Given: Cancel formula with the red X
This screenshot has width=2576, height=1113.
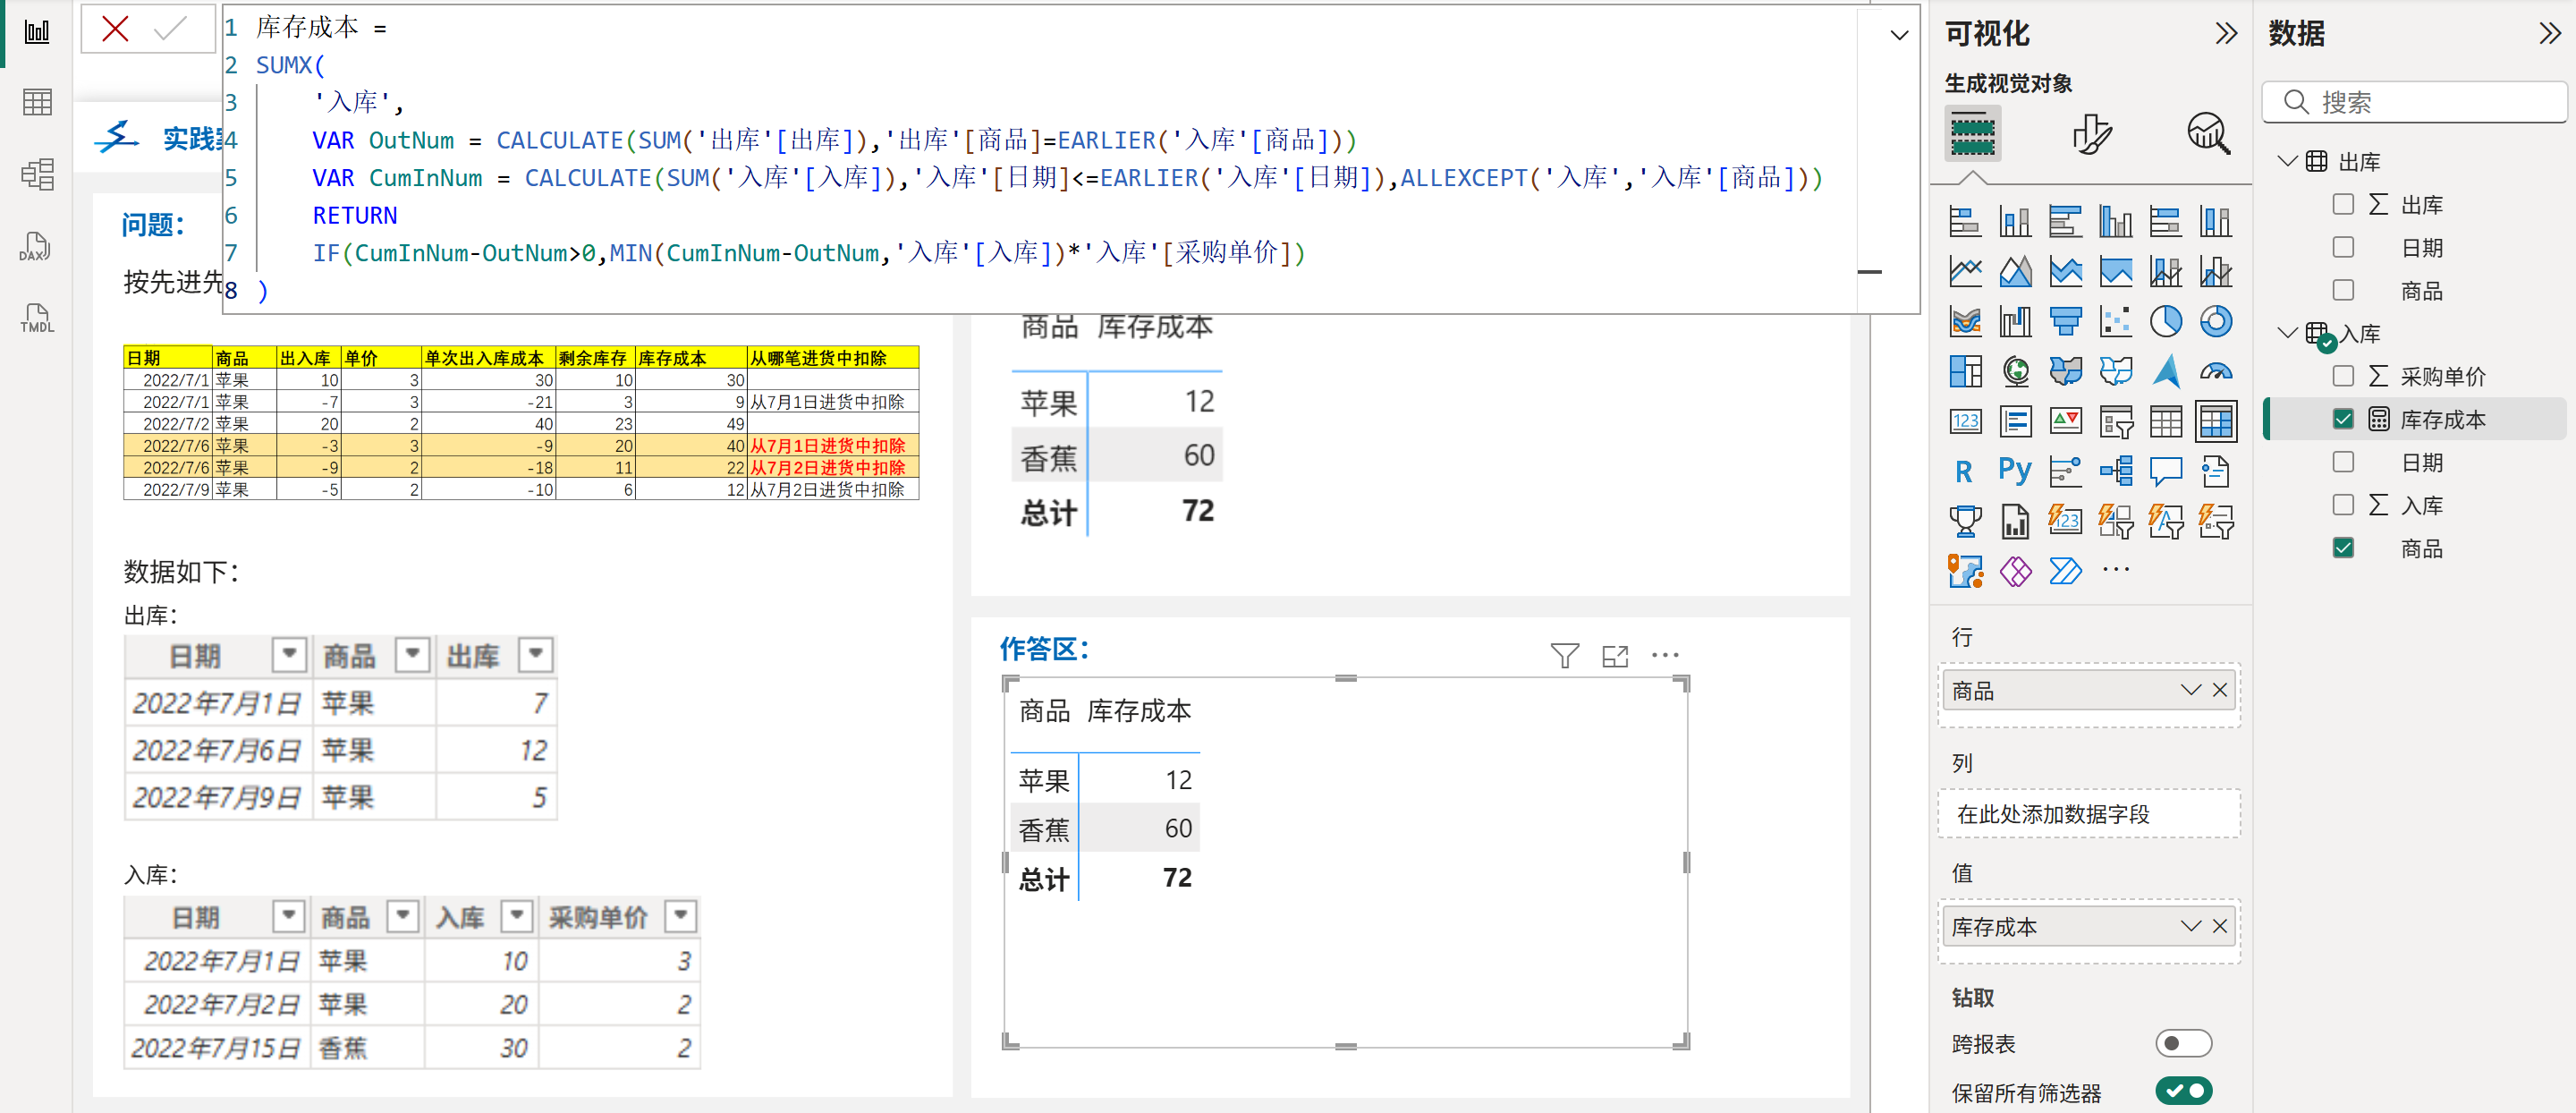Looking at the screenshot, I should point(115,29).
